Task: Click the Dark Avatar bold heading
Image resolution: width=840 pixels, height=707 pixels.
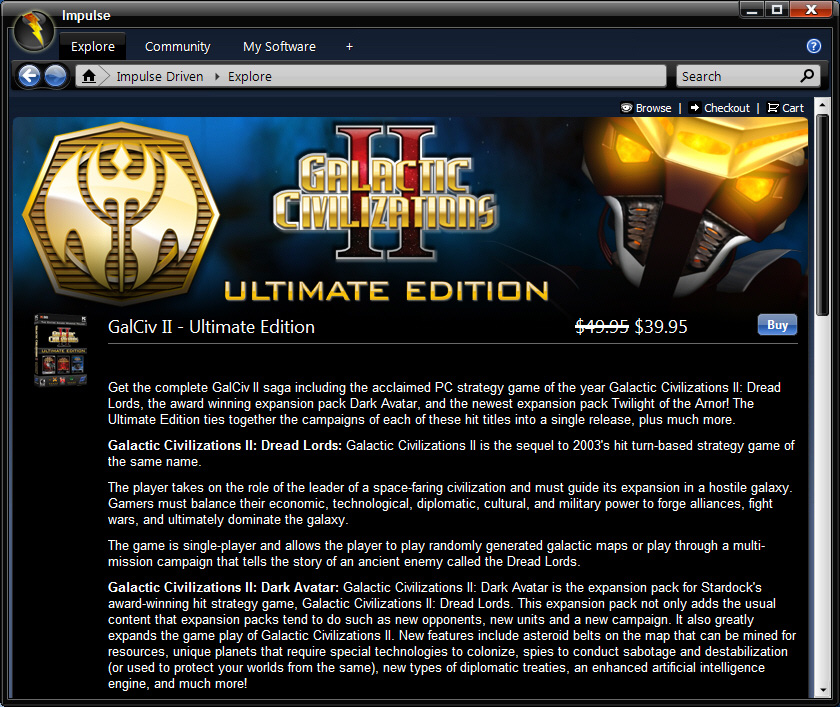Action: tap(223, 588)
